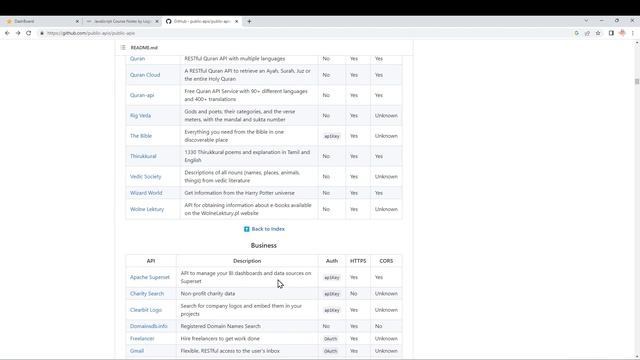The width and height of the screenshot is (640, 360).
Task: Open the Chrome three-dot menu
Action: coord(633,33)
